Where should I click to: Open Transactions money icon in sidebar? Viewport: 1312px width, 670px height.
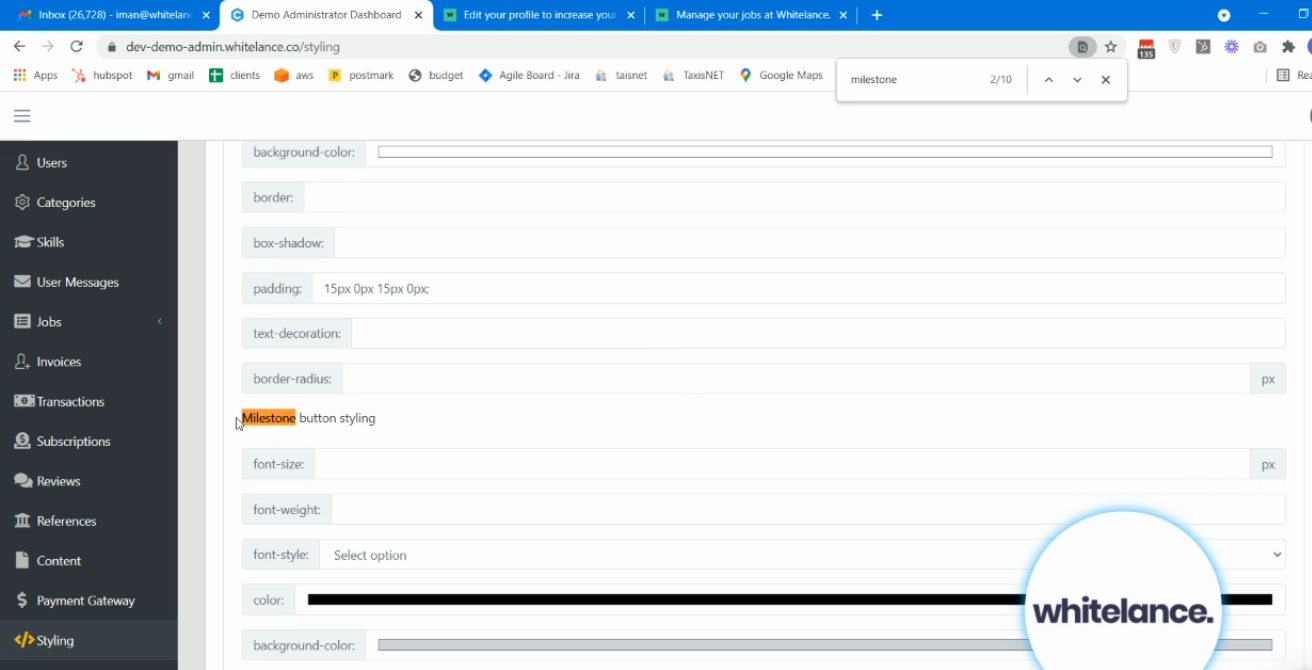pyautogui.click(x=23, y=401)
